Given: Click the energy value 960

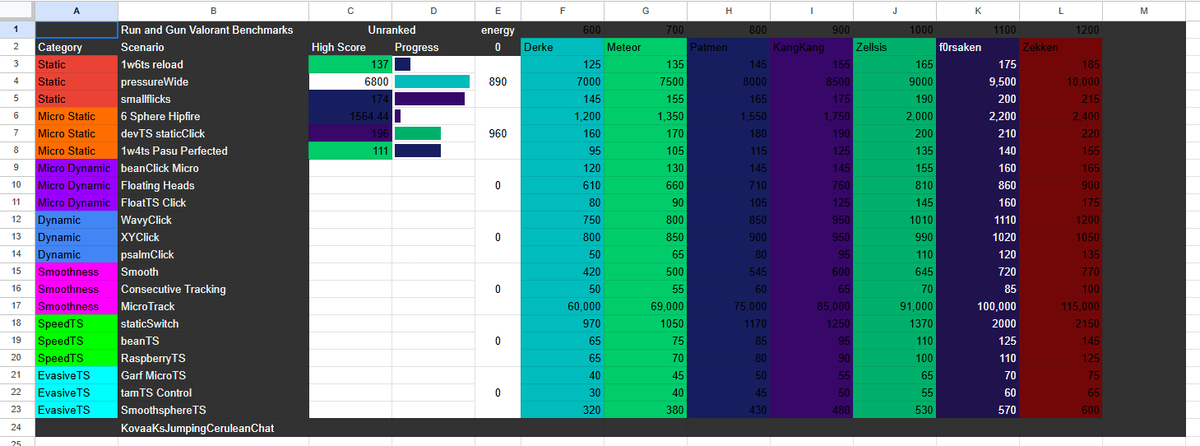Looking at the screenshot, I should pyautogui.click(x=497, y=133).
